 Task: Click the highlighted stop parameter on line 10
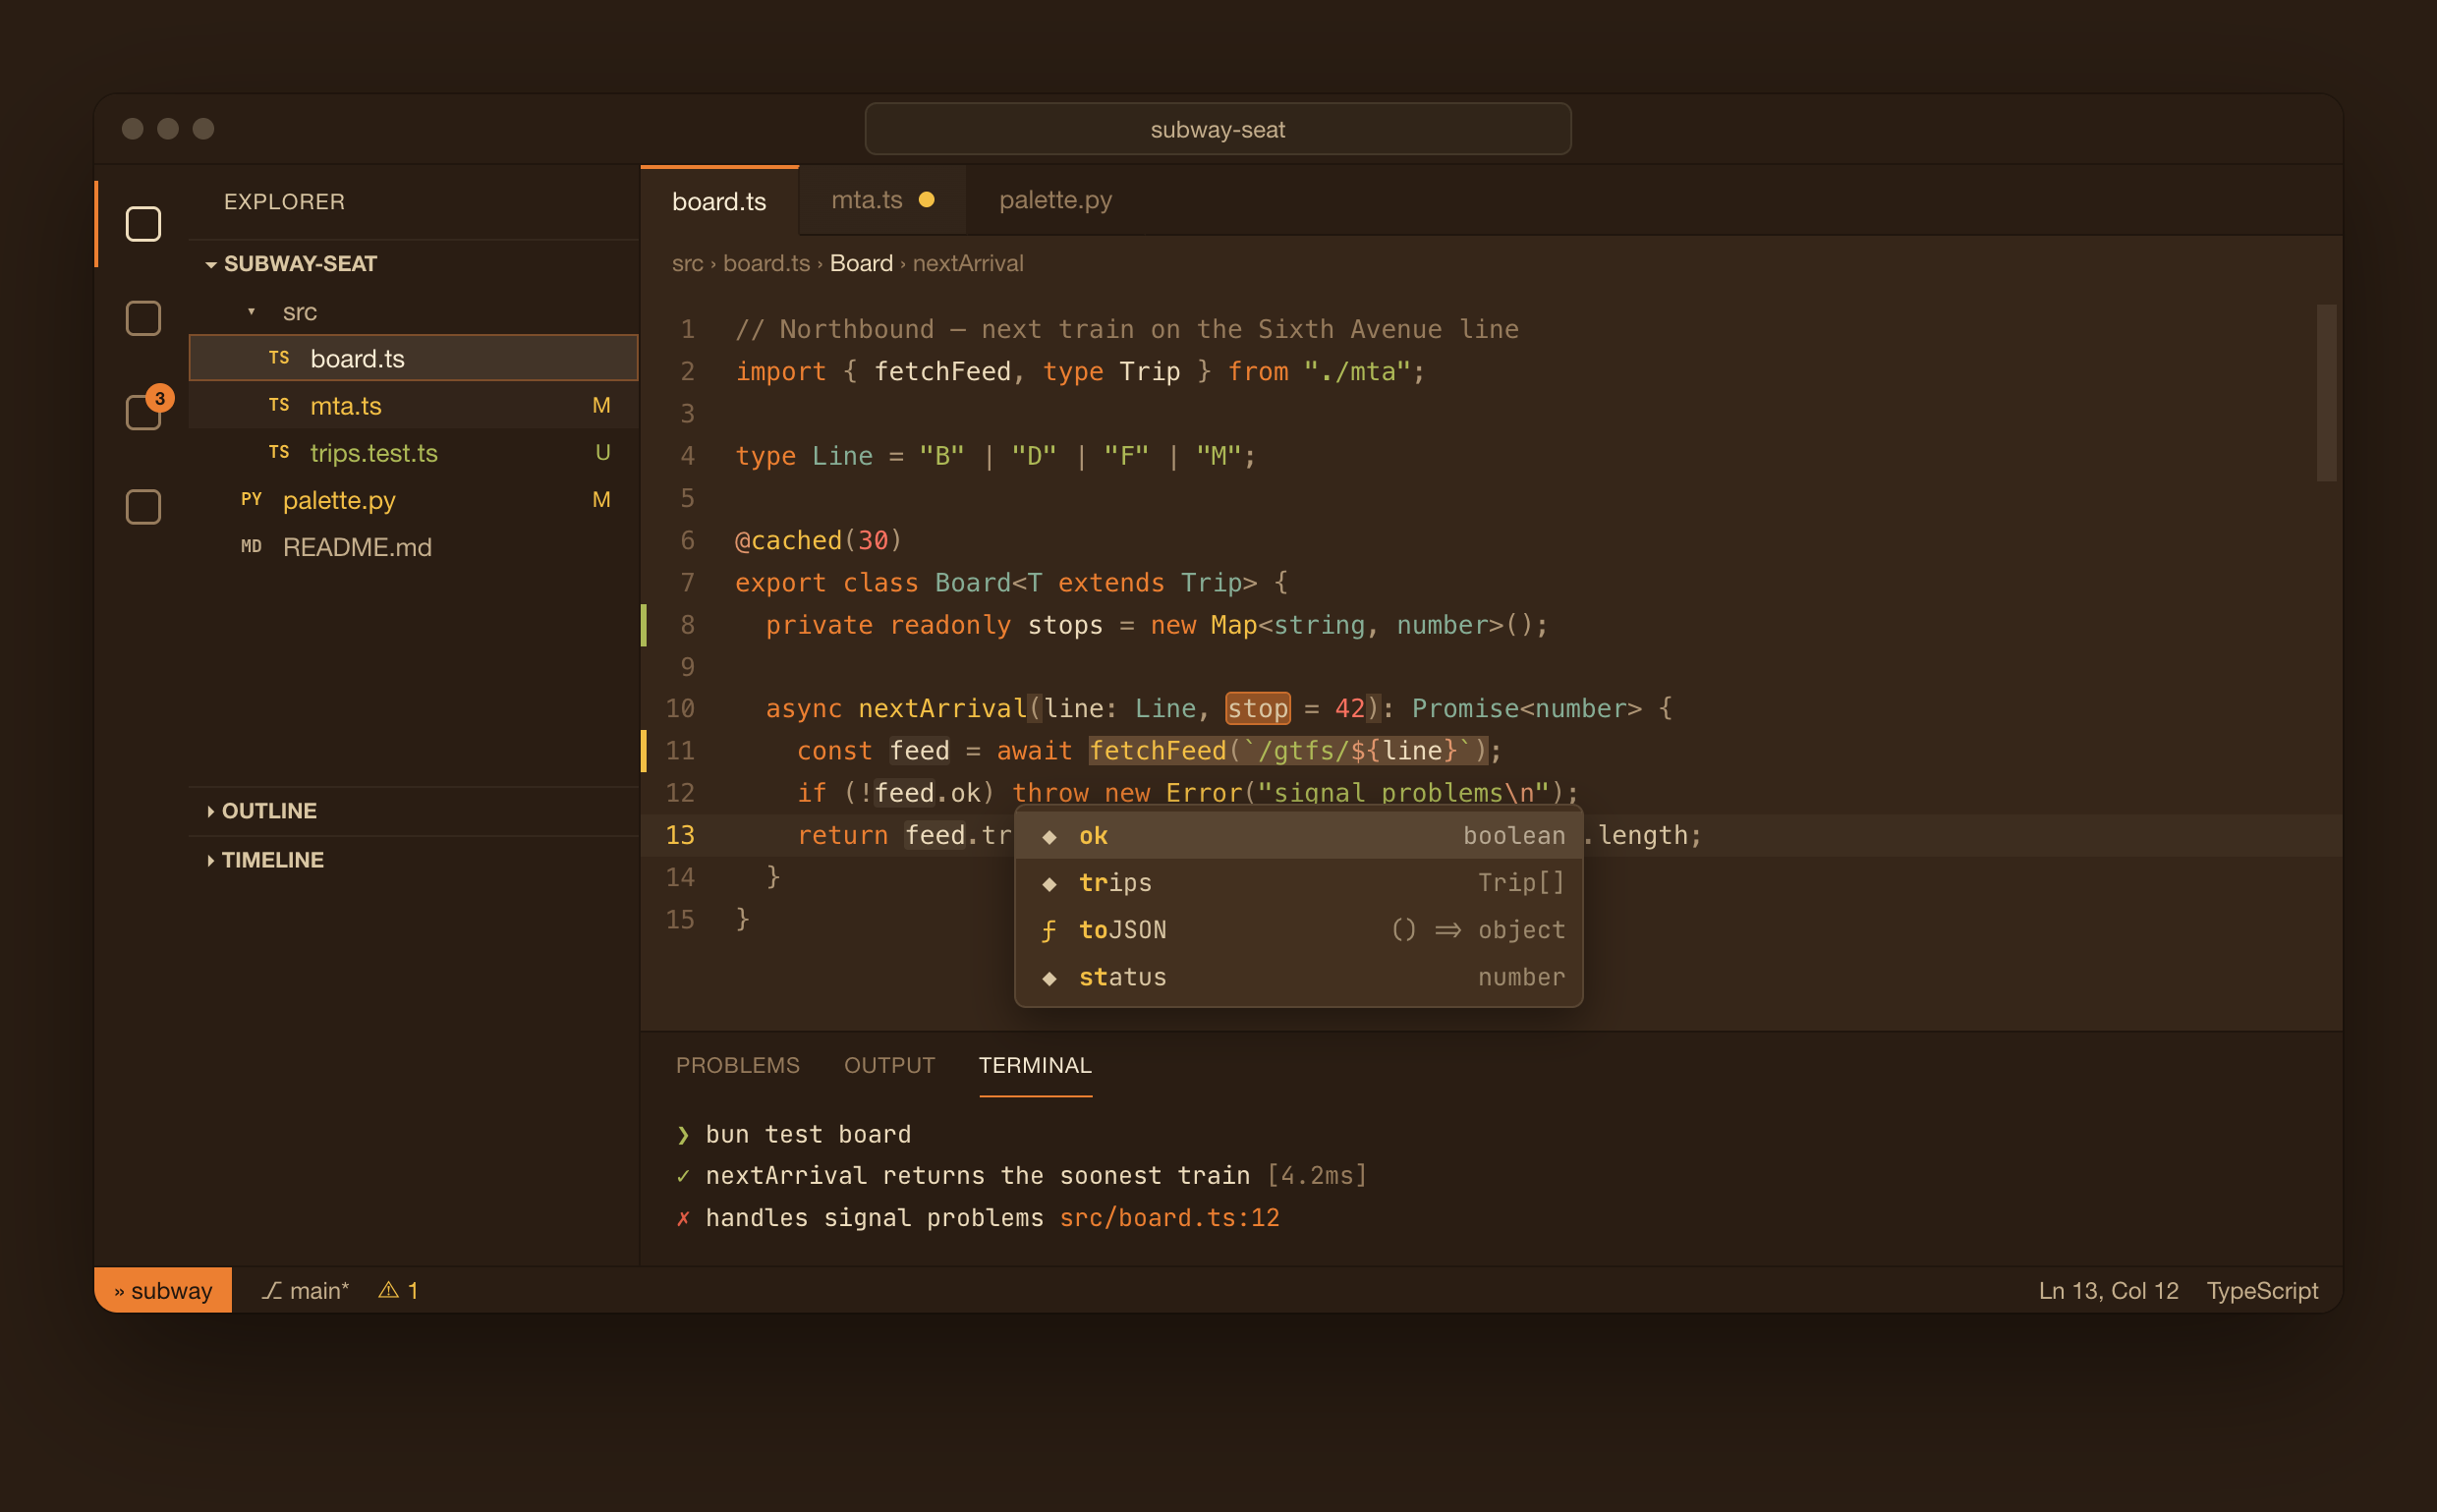coord(1257,709)
